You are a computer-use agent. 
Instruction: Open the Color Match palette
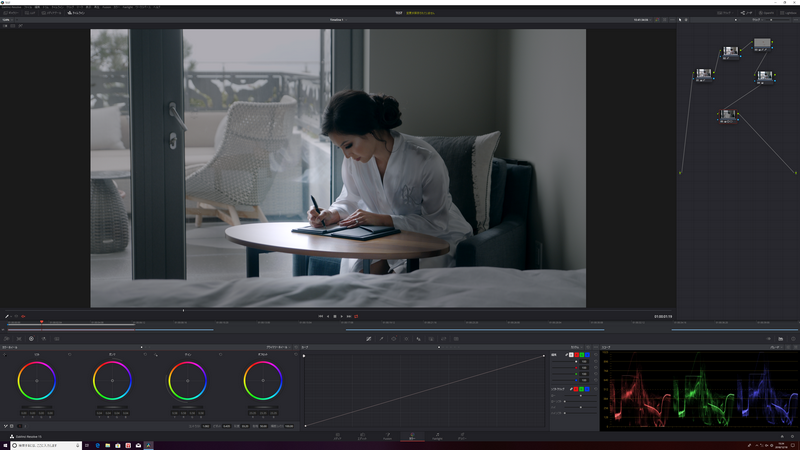[x=19, y=339]
